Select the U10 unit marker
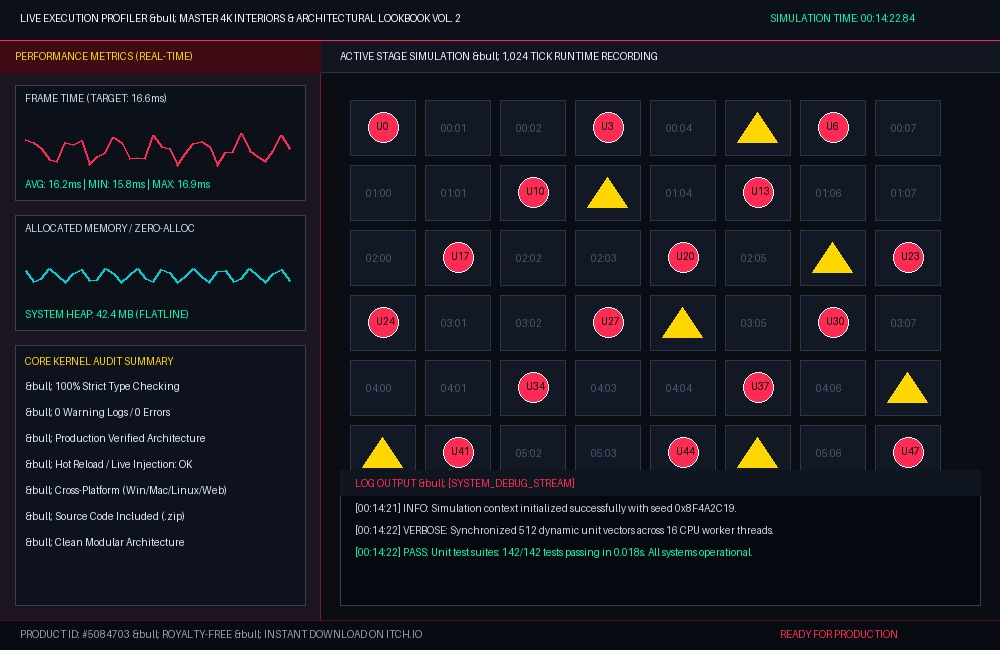Screen dimensions: 1000x650 533,192
